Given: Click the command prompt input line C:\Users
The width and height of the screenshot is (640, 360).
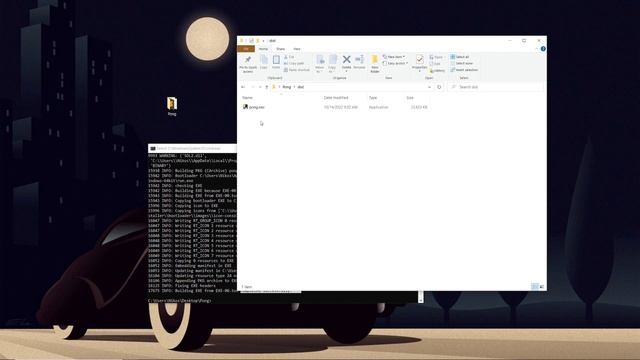Looking at the screenshot, I should click(x=180, y=300).
